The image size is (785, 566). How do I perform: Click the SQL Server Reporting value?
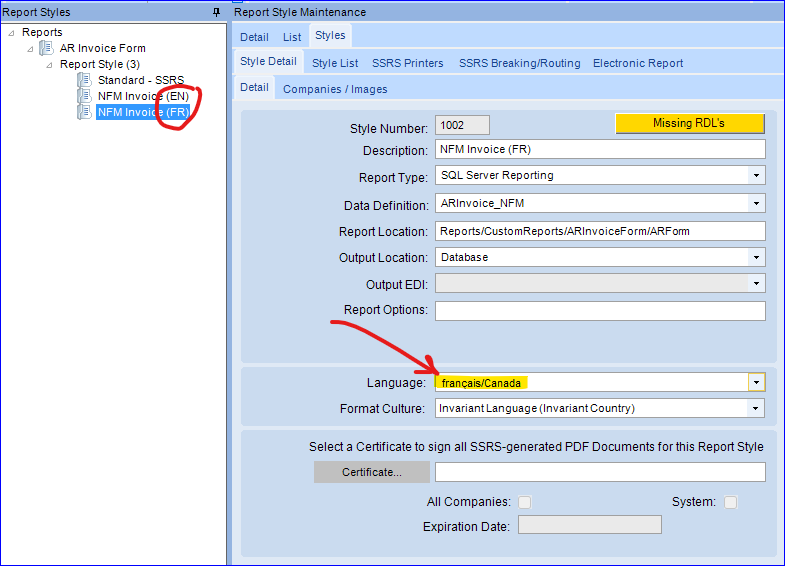click(497, 175)
